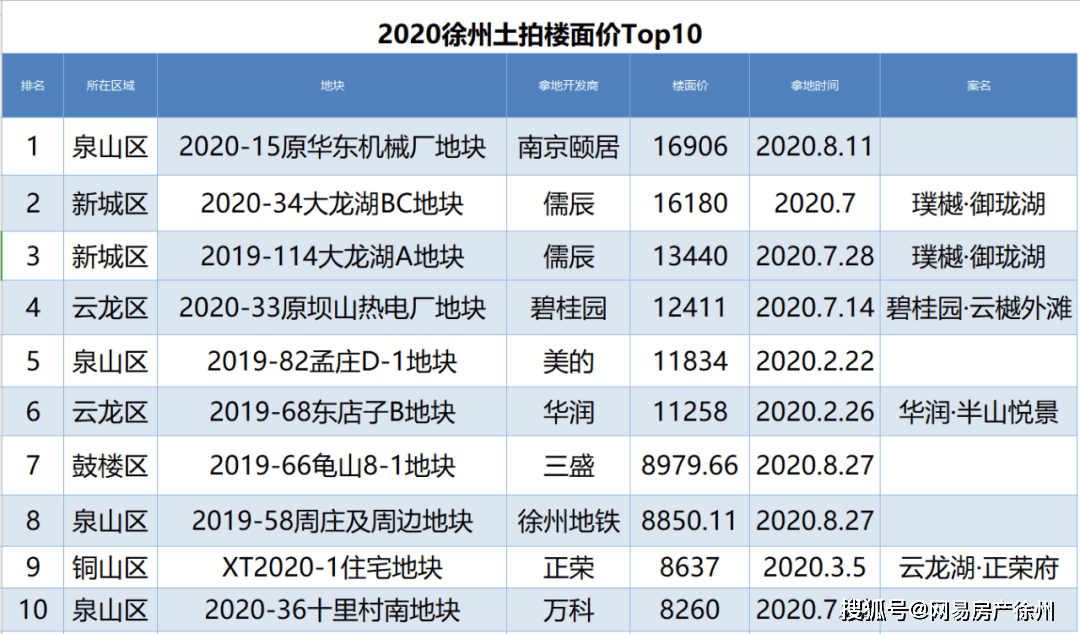Screen dimensions: 1080x634
Task: Select rank number 10 cell
Action: pos(33,610)
